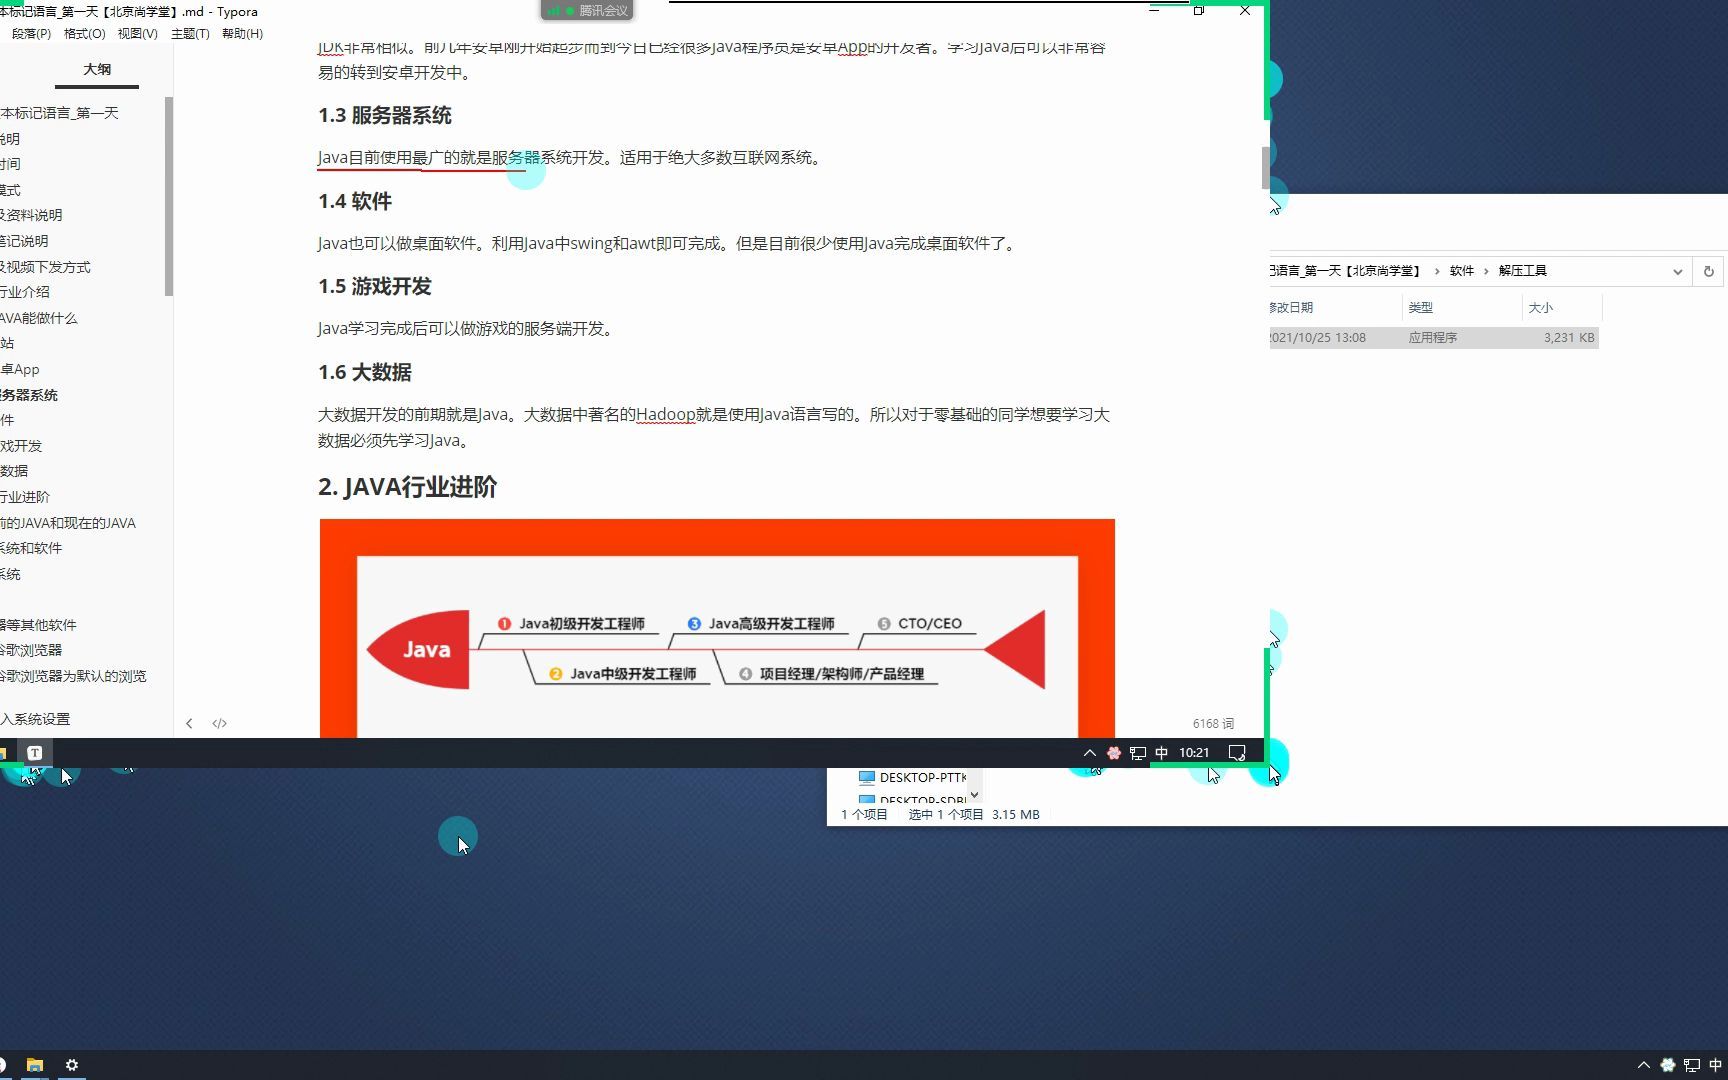Click 中 IME indicator on bottom taskbar

[1716, 1065]
